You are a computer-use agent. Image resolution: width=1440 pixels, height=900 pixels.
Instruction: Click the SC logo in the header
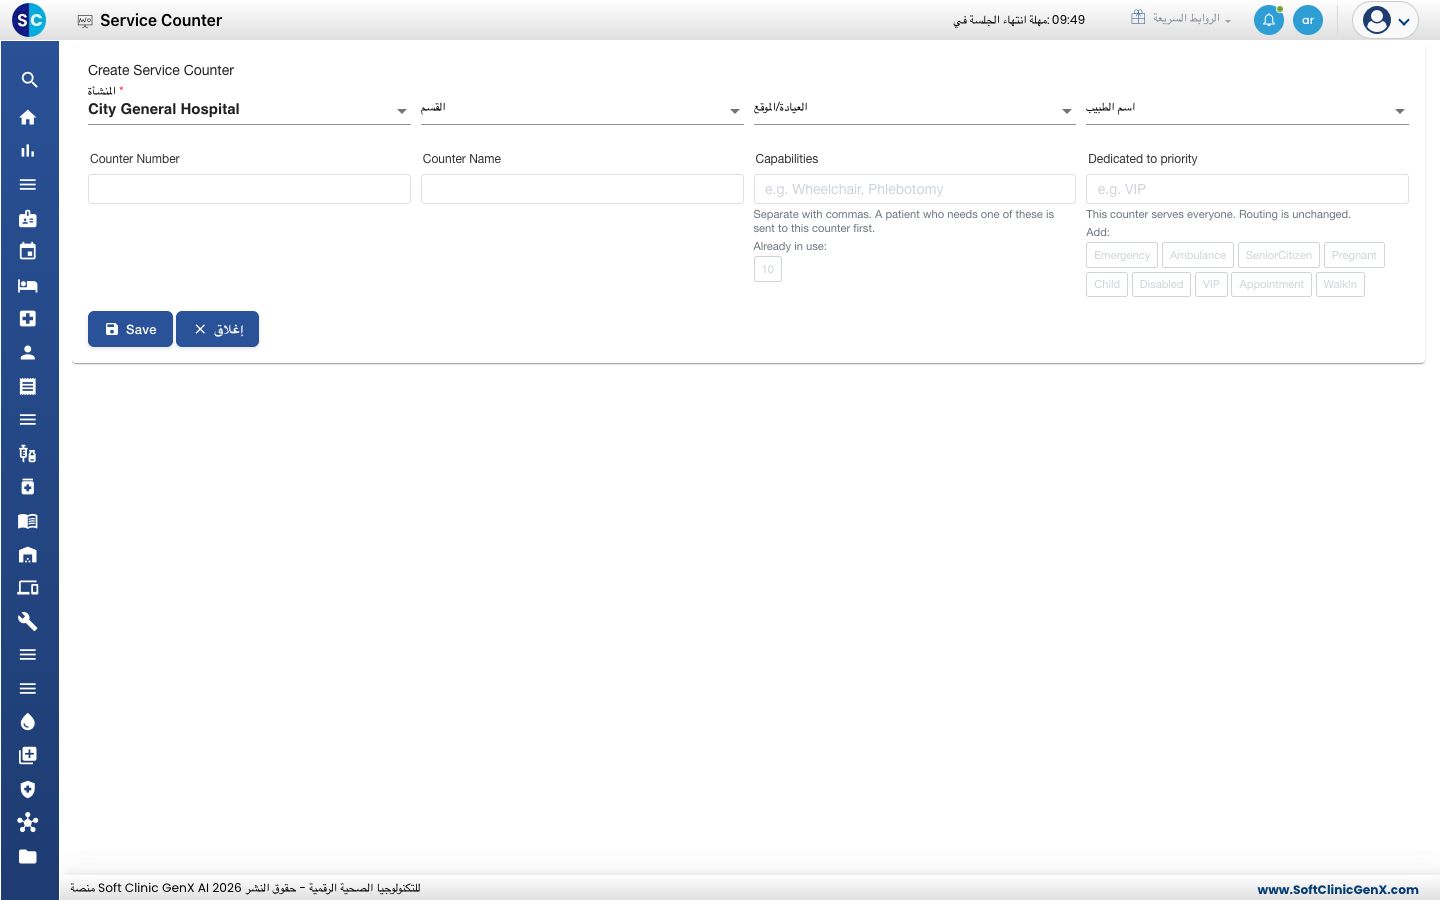[x=29, y=20]
